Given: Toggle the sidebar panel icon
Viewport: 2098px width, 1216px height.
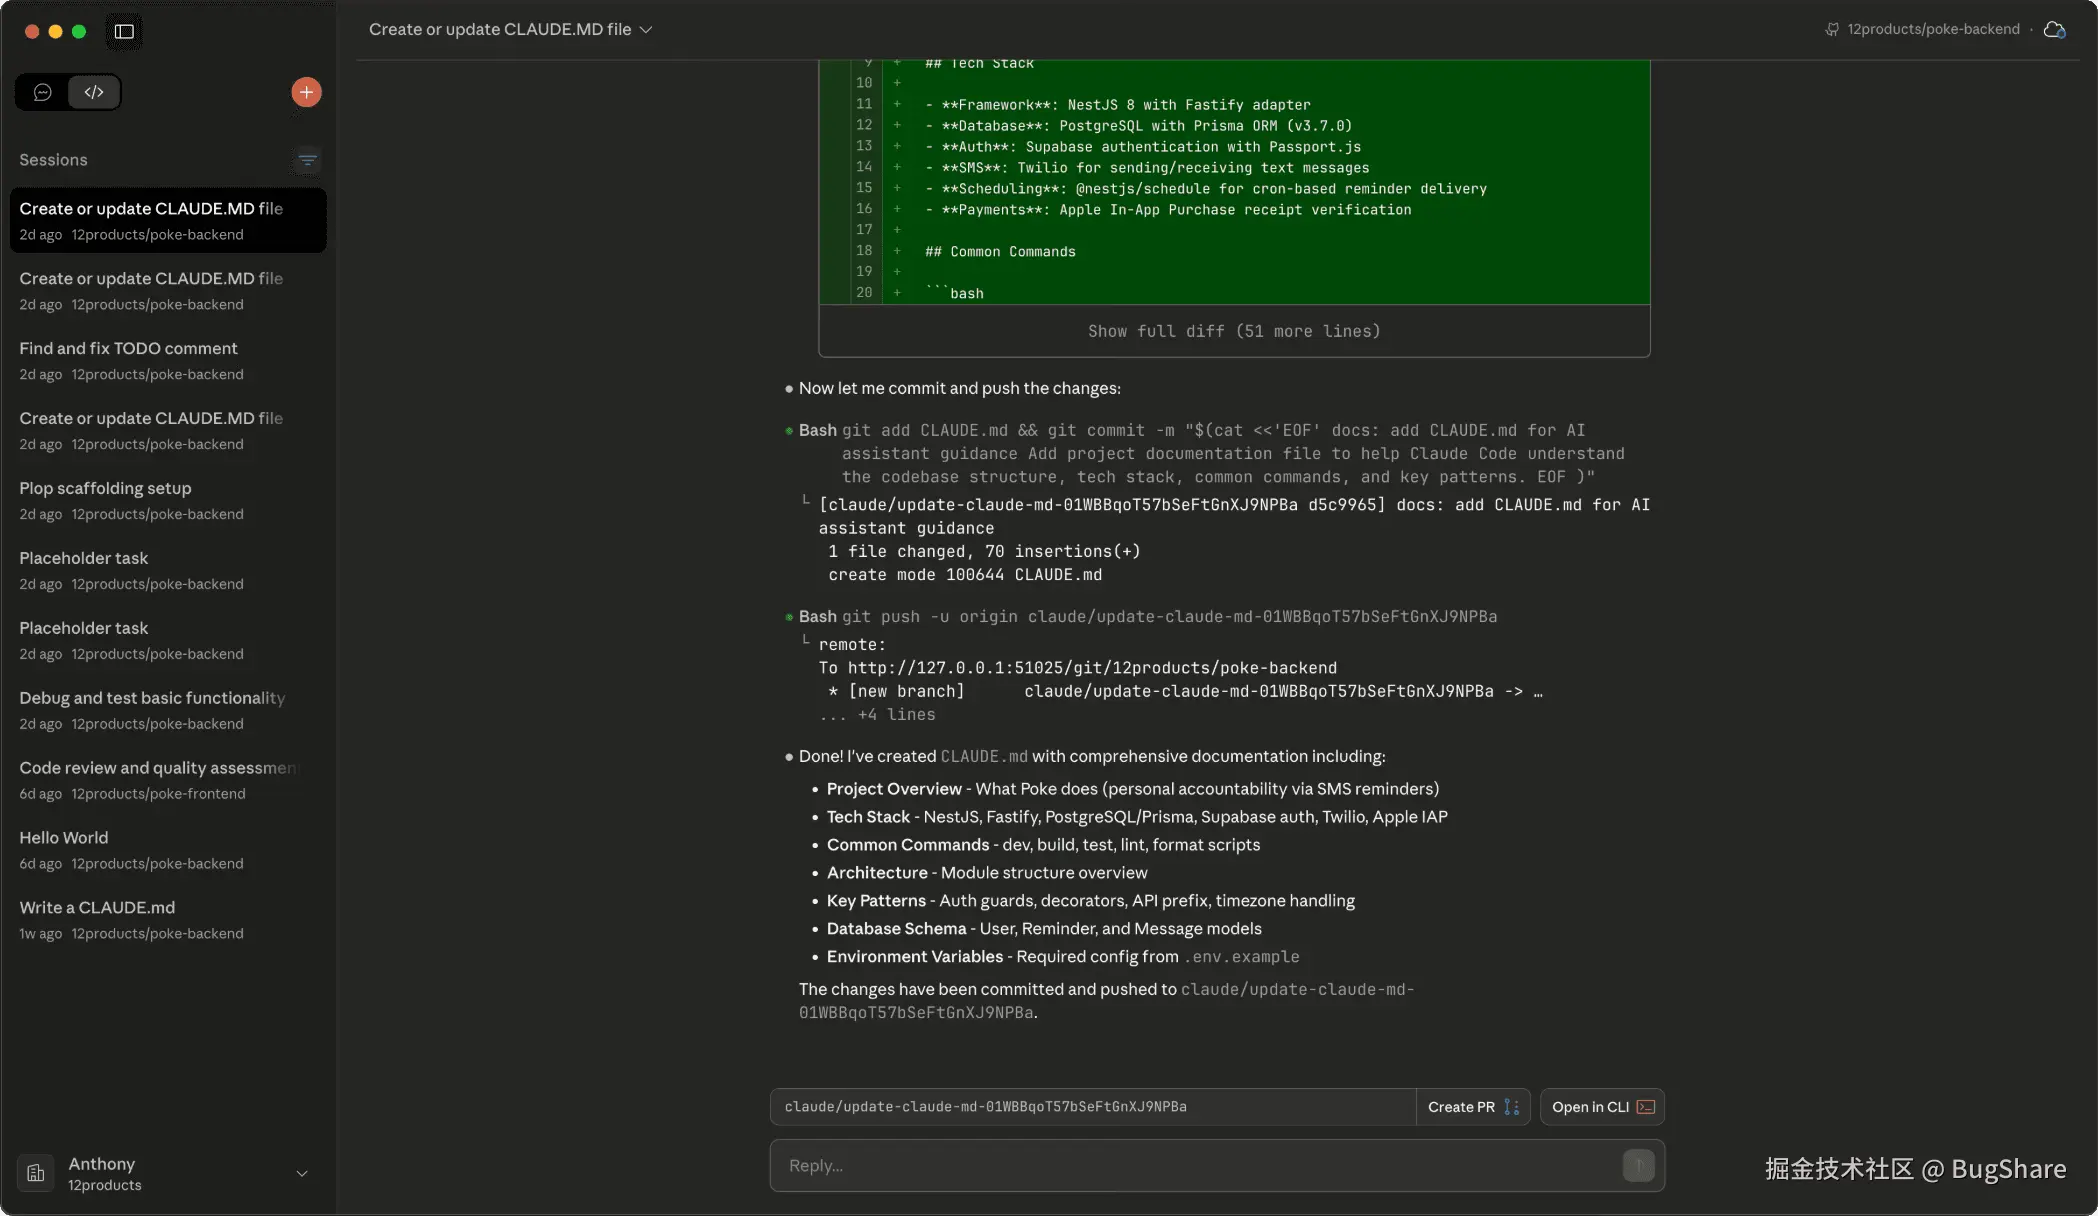Looking at the screenshot, I should [x=124, y=31].
